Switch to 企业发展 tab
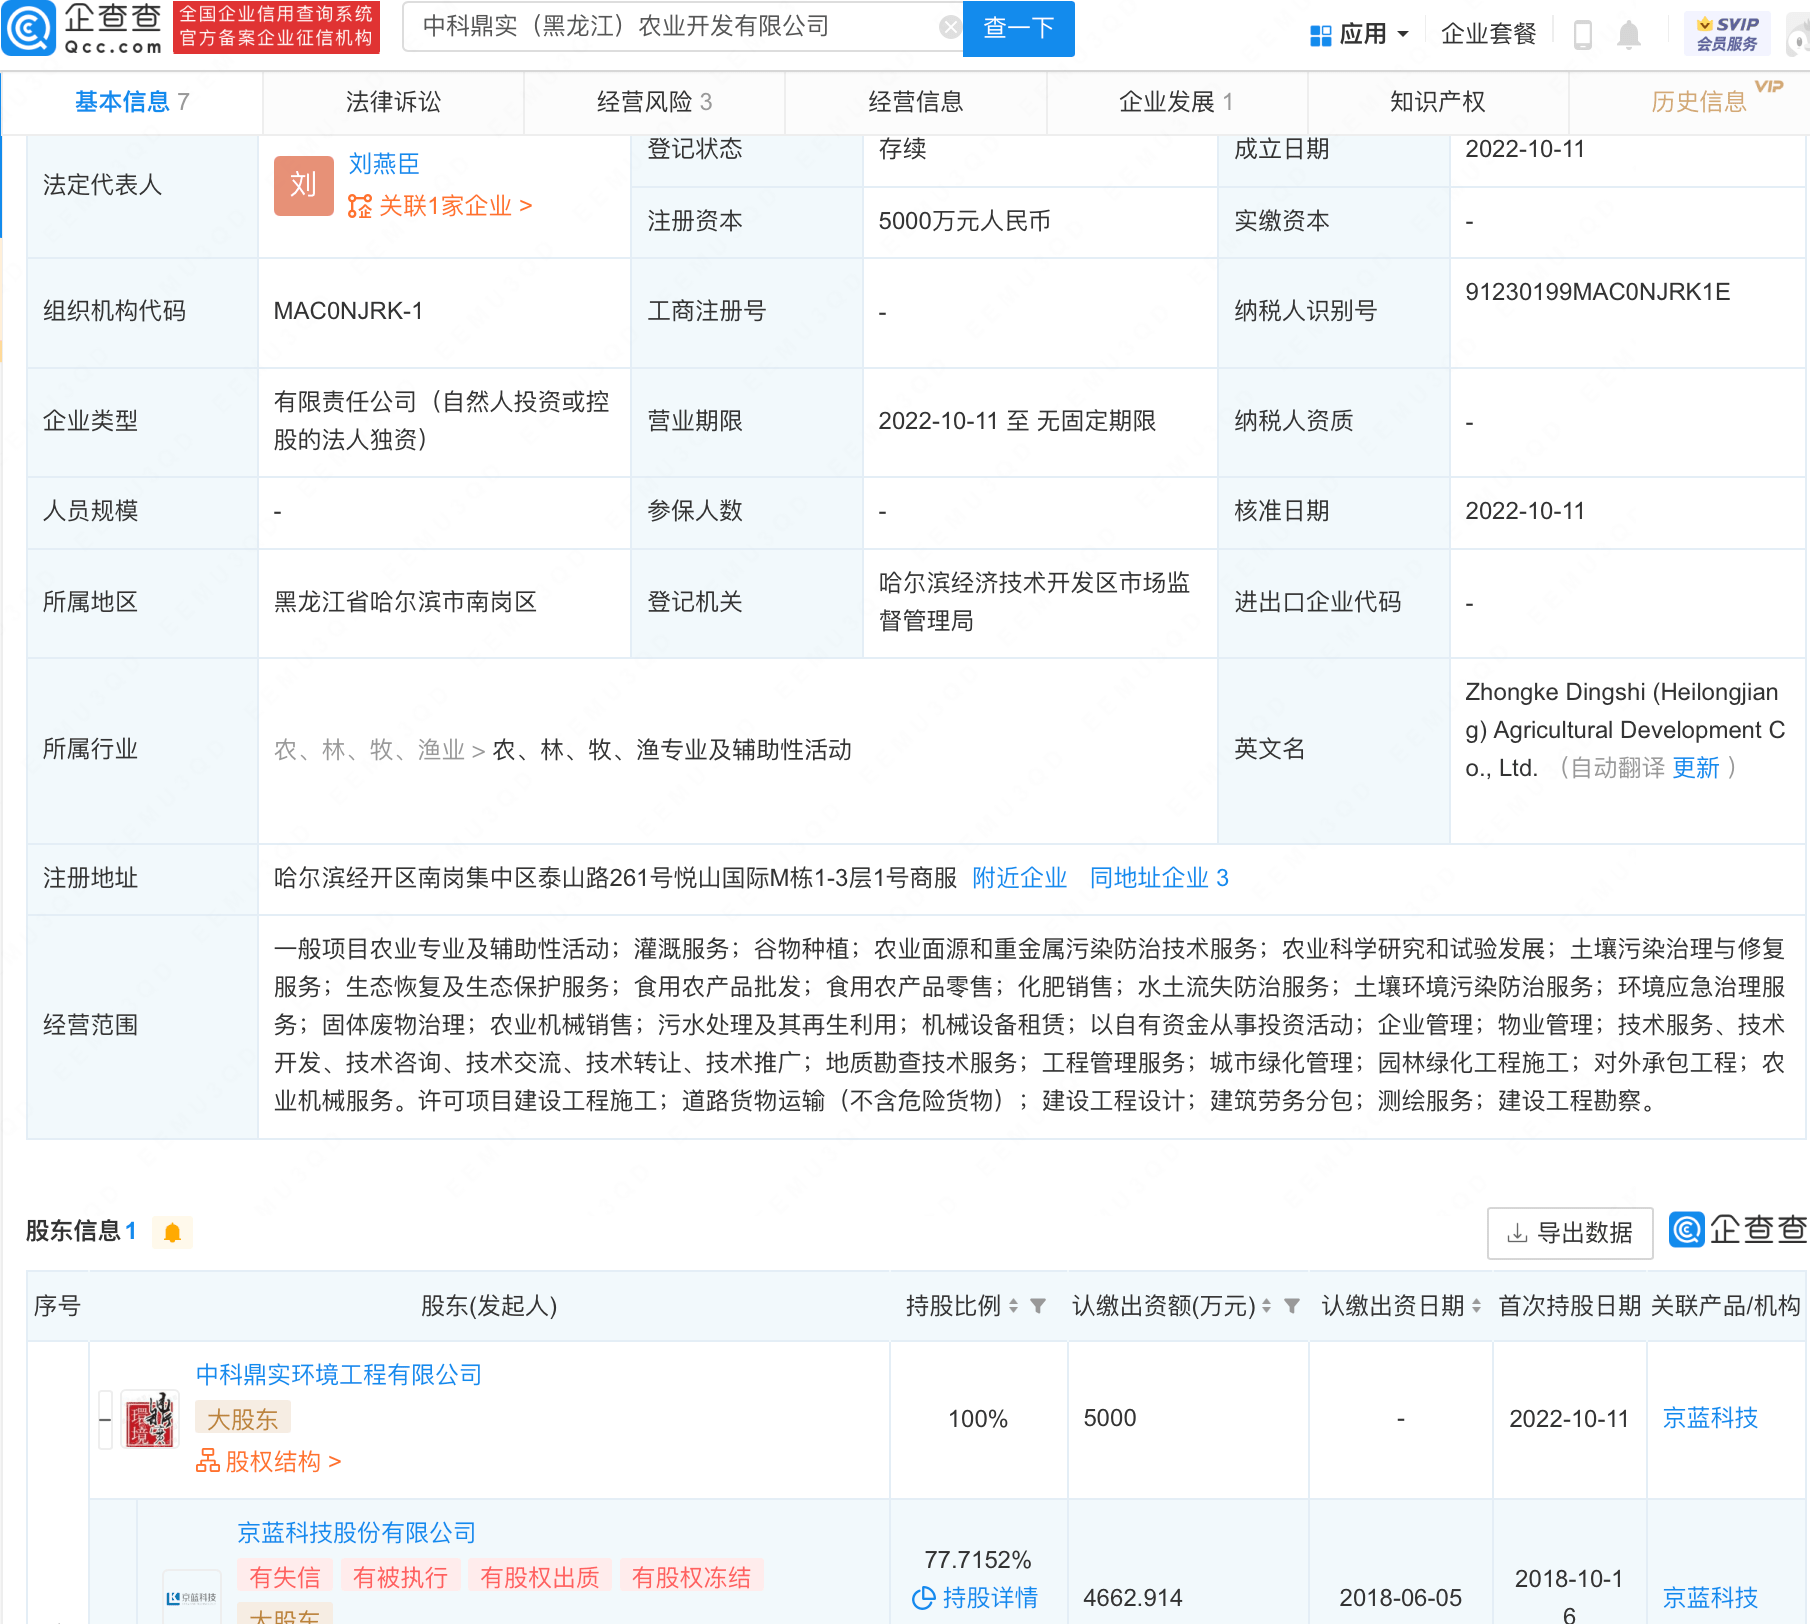Screen dimensions: 1810x1624 (1176, 102)
